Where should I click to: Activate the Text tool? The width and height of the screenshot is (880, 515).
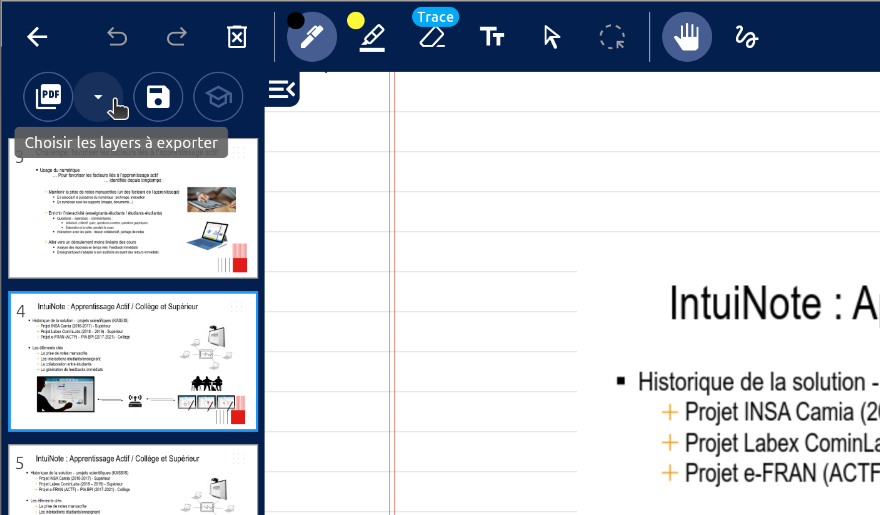[x=492, y=38]
